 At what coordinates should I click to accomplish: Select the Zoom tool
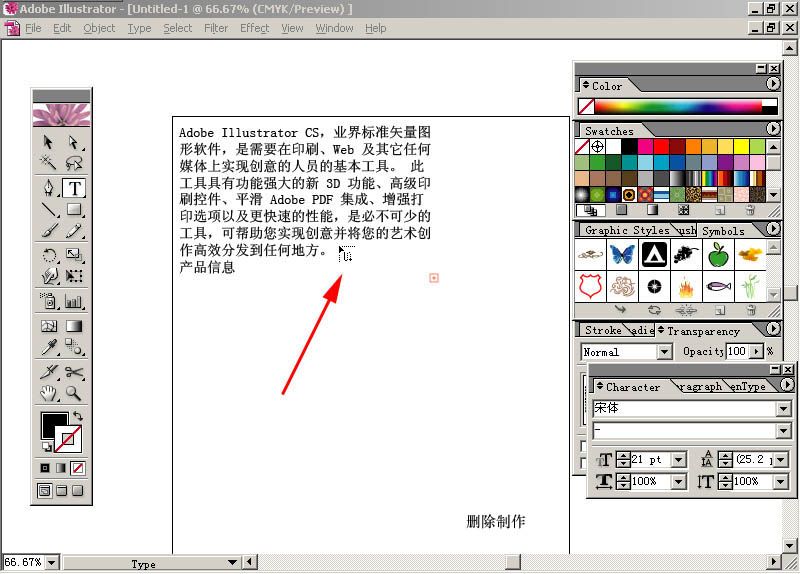pyautogui.click(x=74, y=393)
